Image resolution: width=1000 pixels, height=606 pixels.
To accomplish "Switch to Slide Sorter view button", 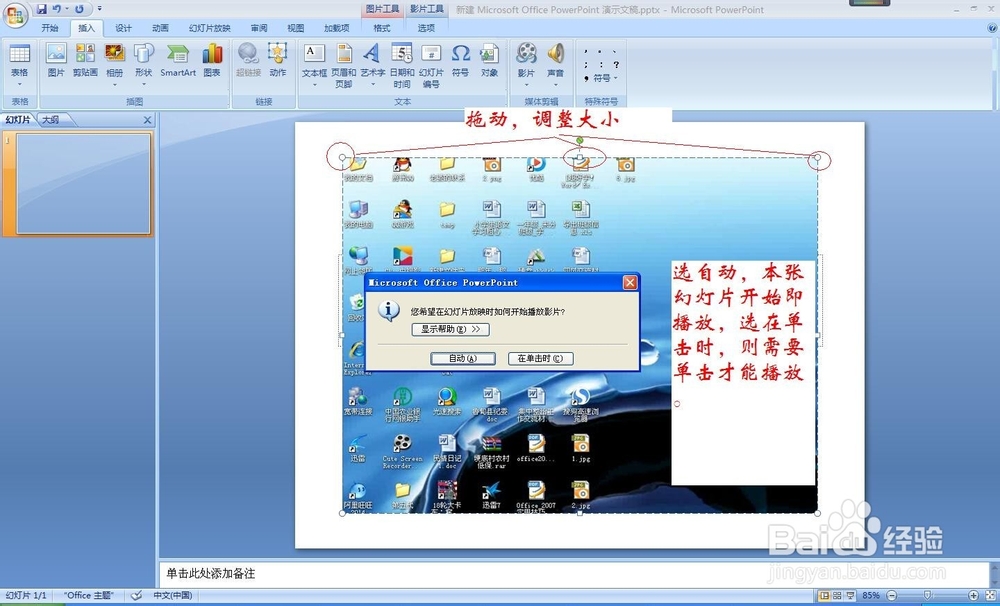I will pyautogui.click(x=837, y=595).
